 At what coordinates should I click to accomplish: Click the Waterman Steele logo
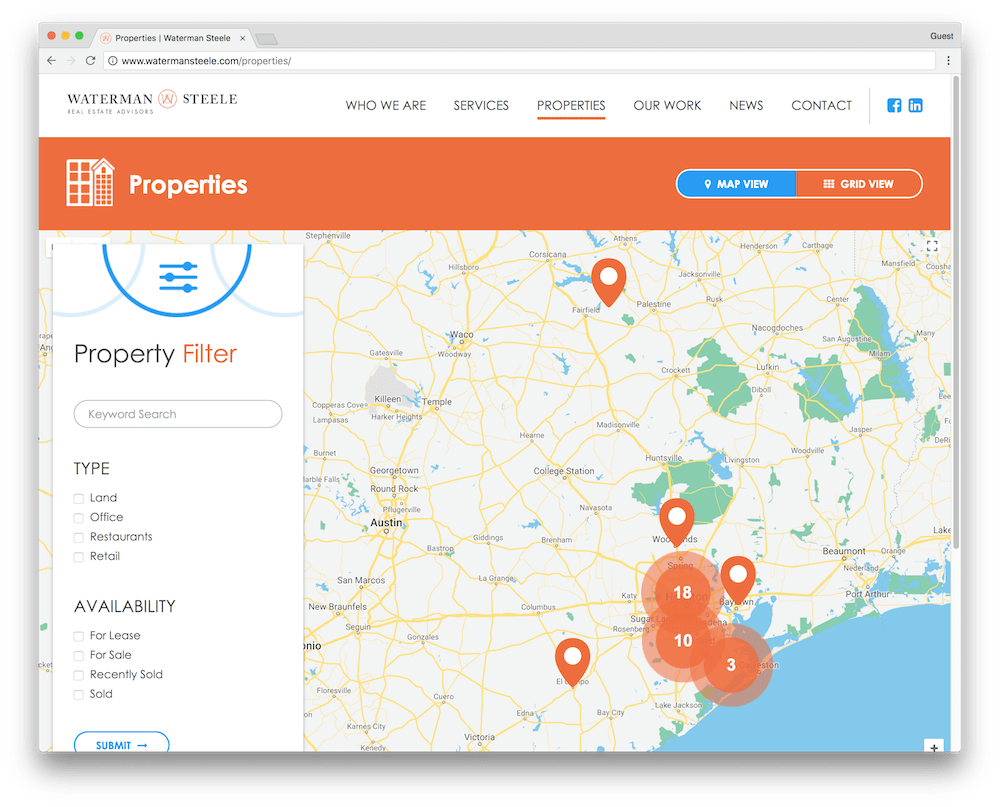pos(152,101)
